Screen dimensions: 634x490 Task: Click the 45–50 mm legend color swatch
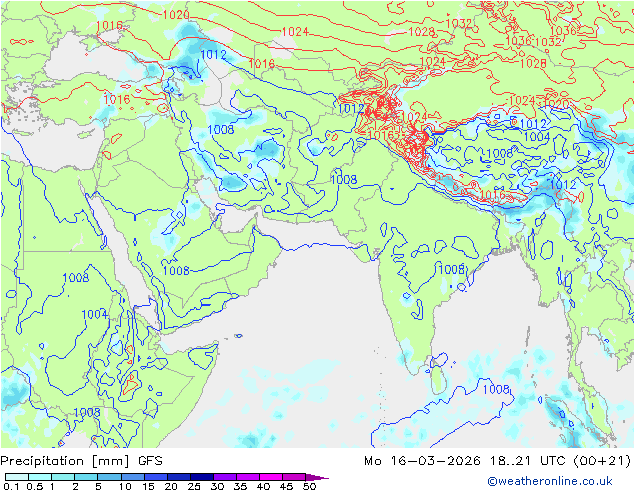click(x=294, y=477)
